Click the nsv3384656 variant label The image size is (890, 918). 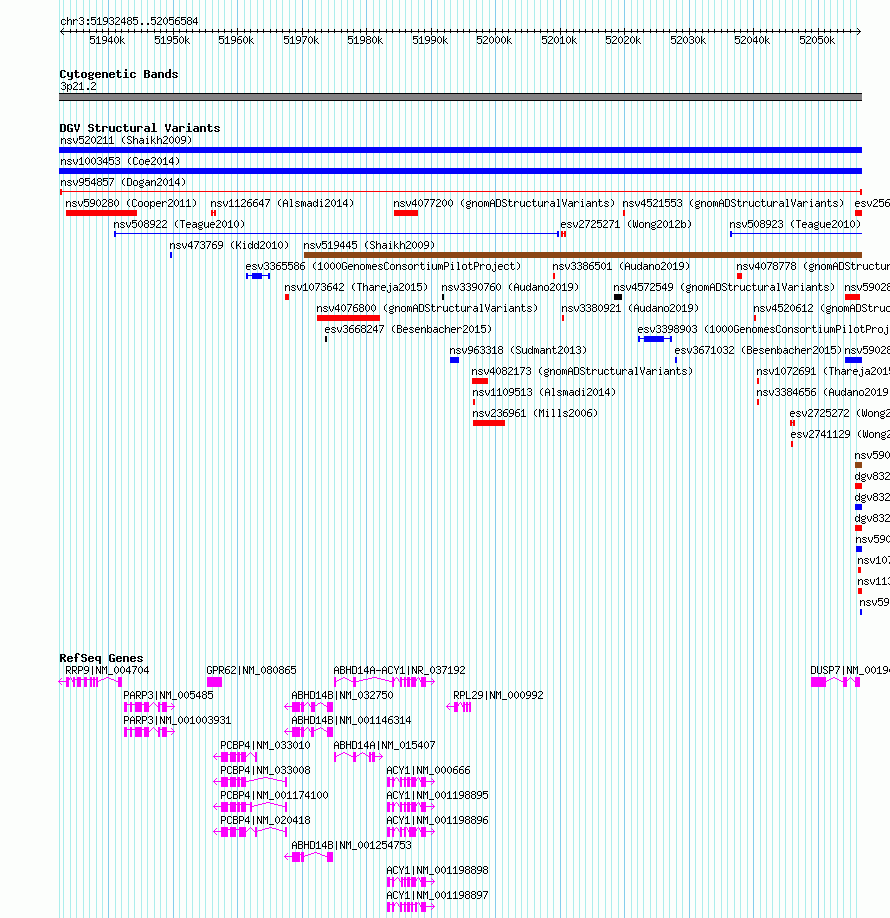click(823, 393)
